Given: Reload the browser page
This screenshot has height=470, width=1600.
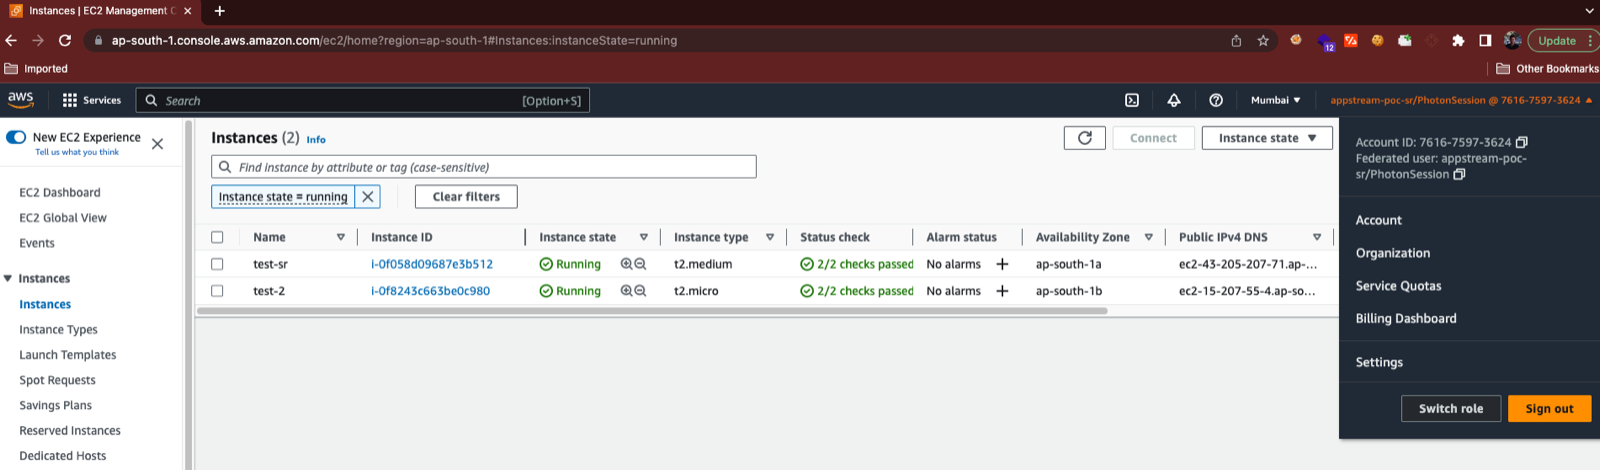Looking at the screenshot, I should tap(65, 41).
